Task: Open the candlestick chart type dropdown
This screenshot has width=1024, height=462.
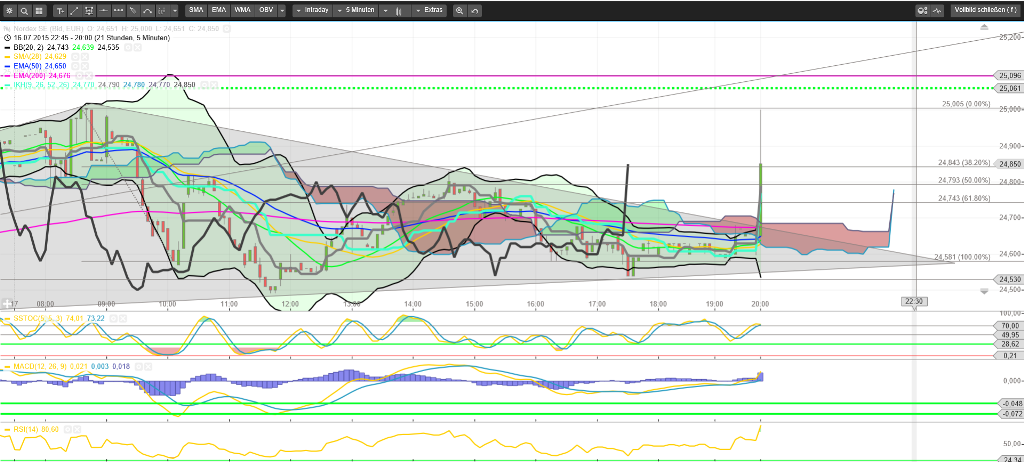Action: [x=396, y=10]
